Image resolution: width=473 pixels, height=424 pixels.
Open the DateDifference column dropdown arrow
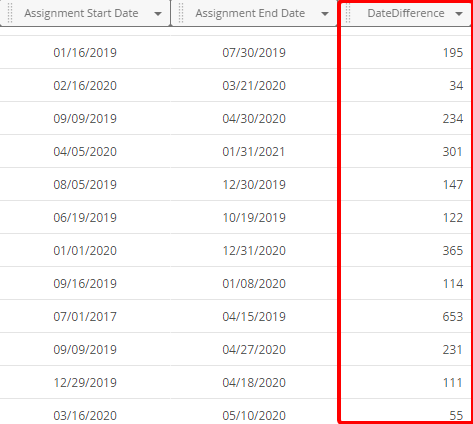(x=459, y=14)
